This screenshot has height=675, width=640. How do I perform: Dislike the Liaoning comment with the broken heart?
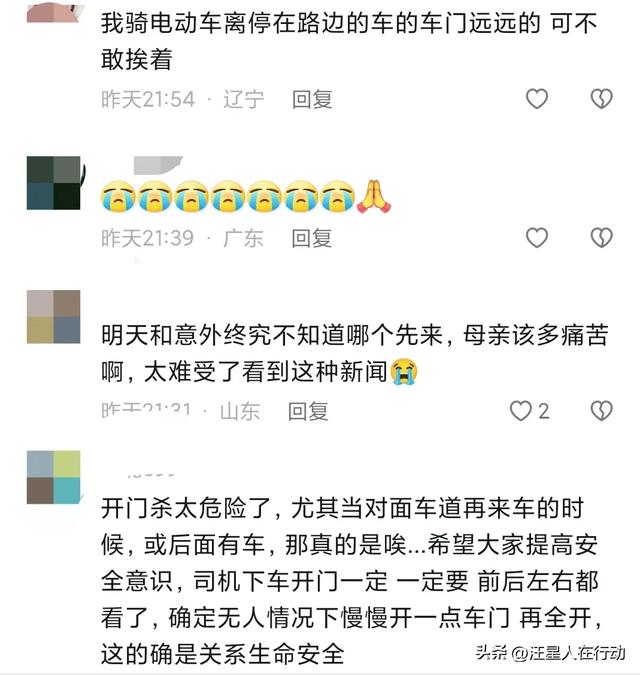click(601, 99)
